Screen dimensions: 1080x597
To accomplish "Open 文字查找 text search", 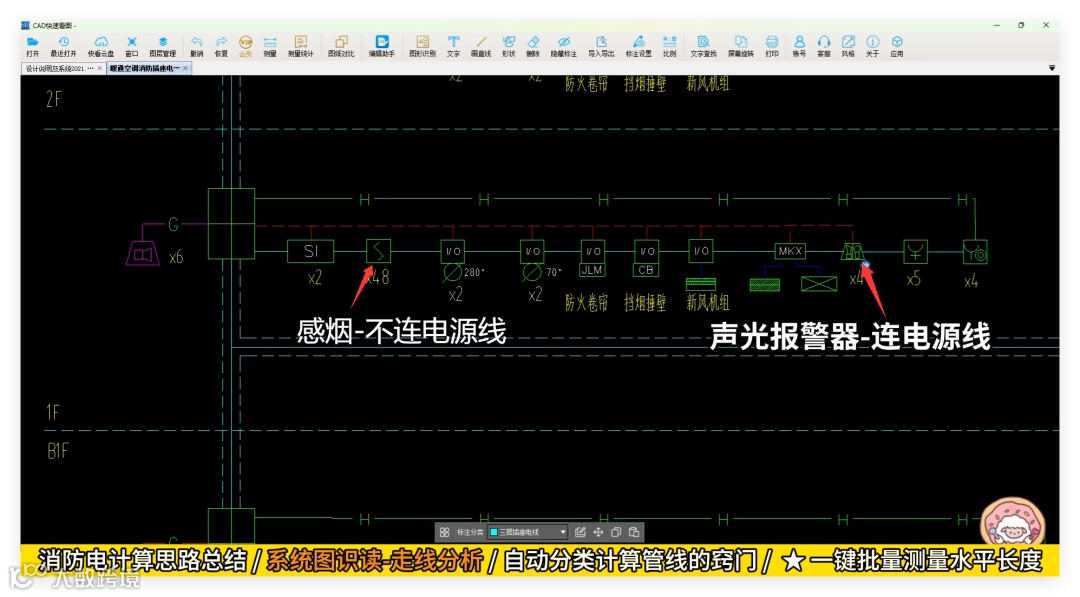I will [703, 46].
